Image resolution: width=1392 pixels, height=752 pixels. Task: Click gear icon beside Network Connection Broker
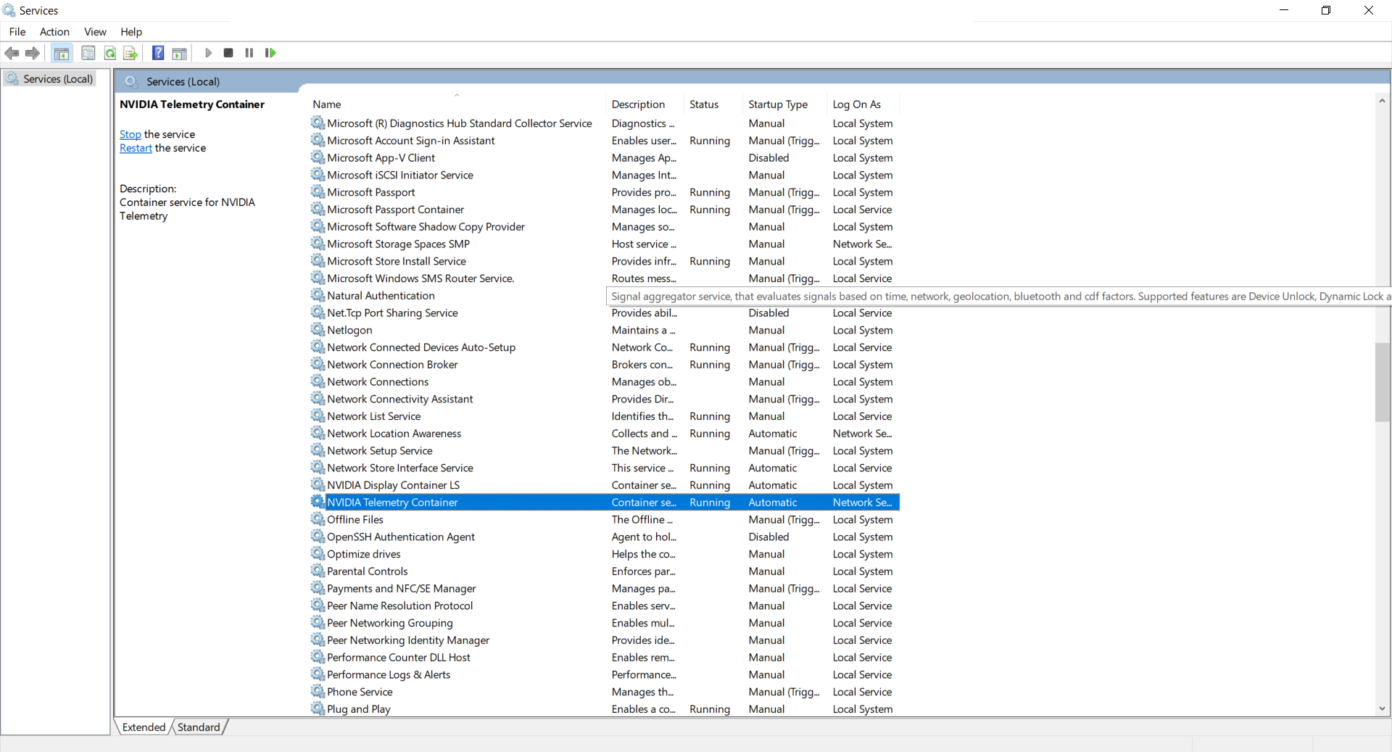pyautogui.click(x=318, y=365)
